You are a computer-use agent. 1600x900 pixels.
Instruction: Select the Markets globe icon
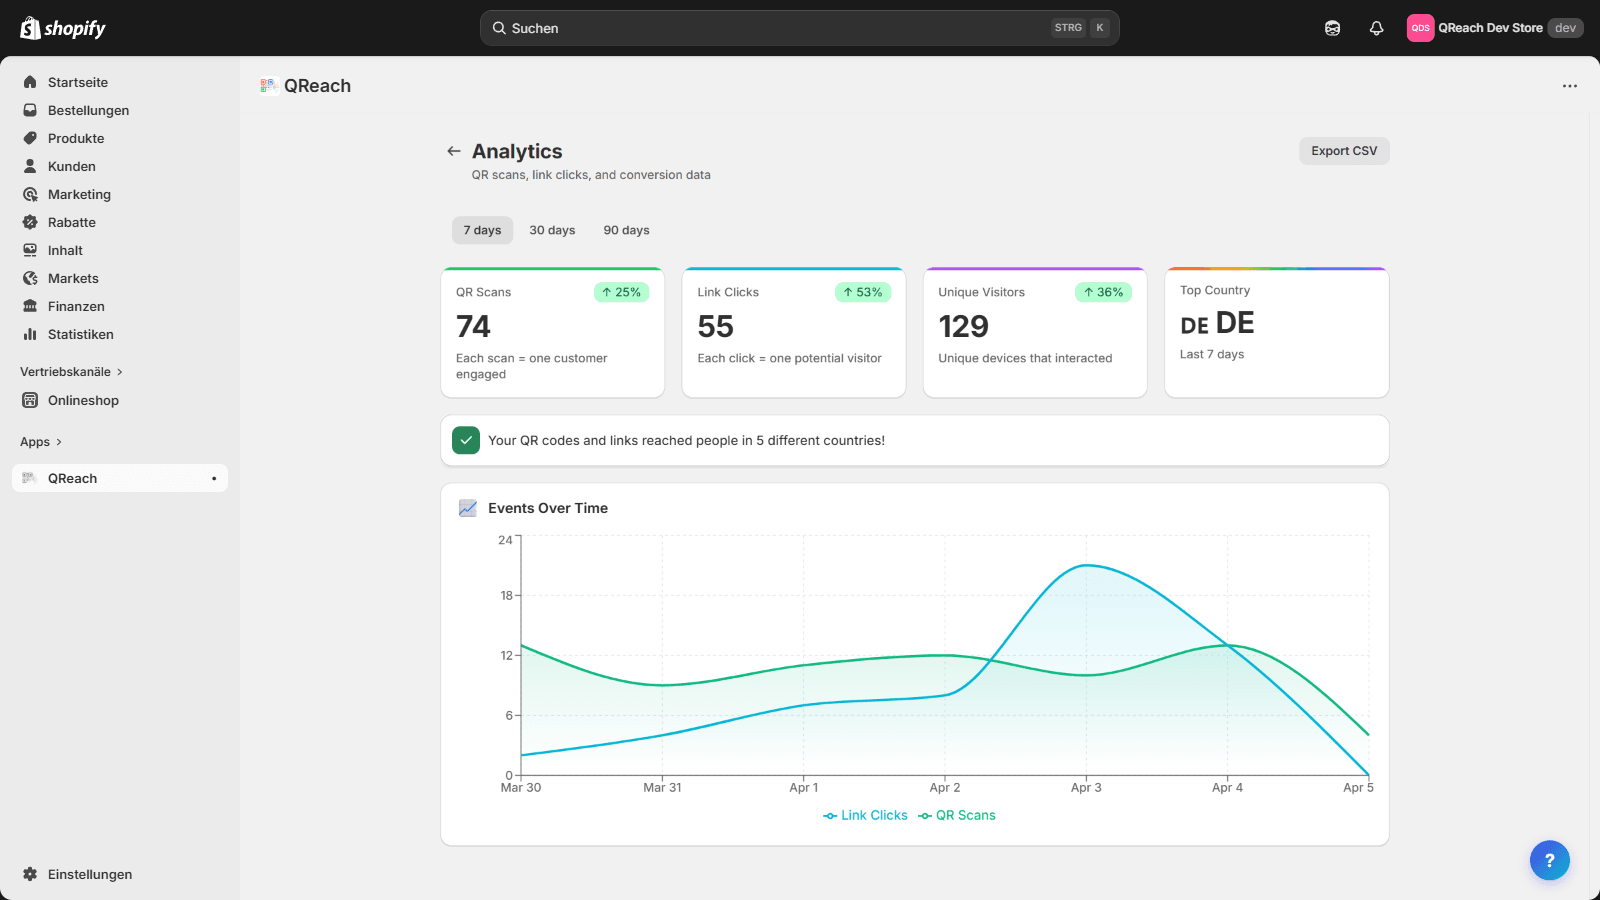coord(31,278)
